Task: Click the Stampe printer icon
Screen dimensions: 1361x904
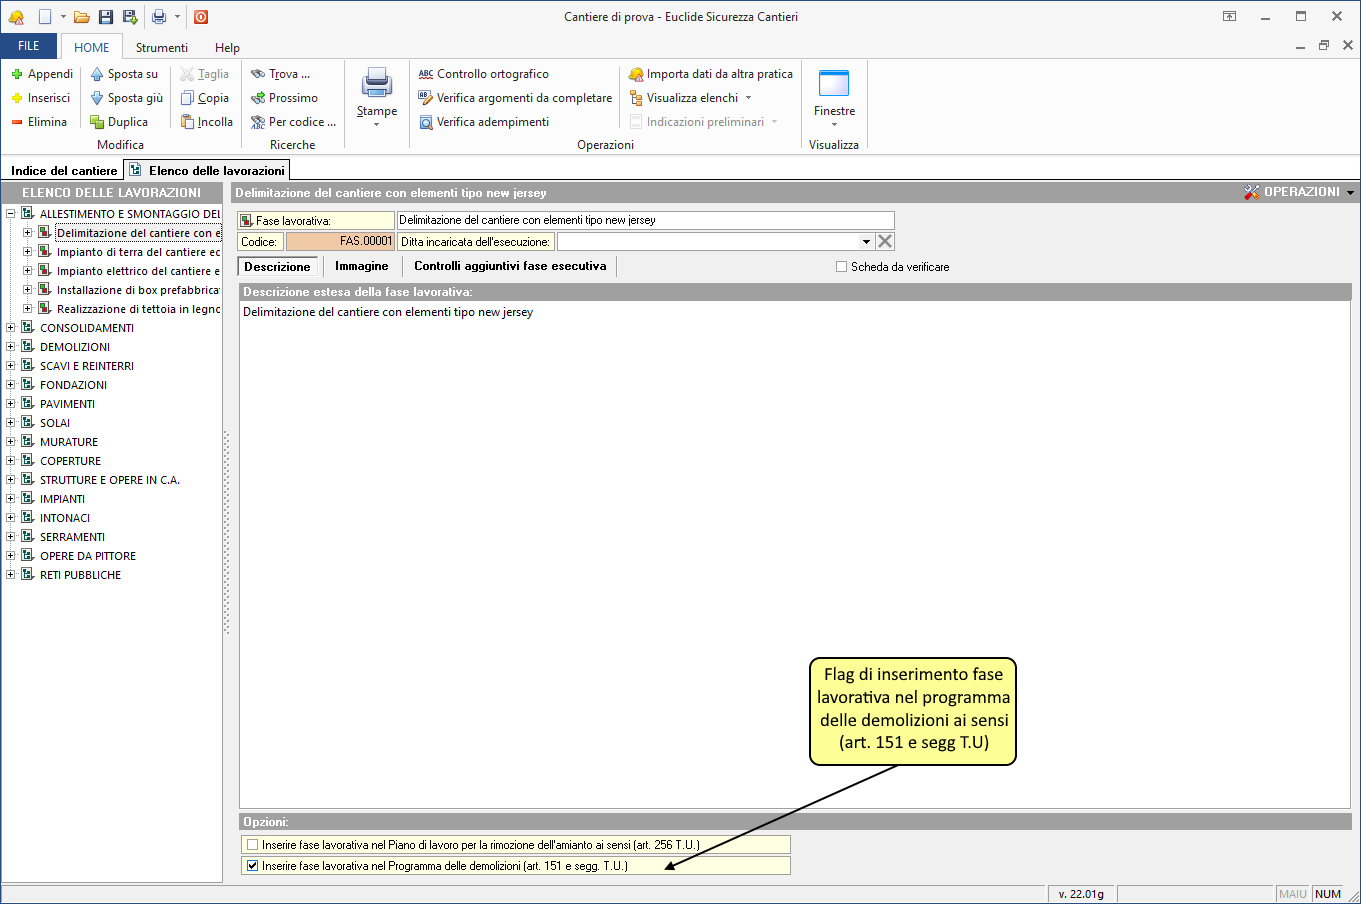Action: [377, 83]
